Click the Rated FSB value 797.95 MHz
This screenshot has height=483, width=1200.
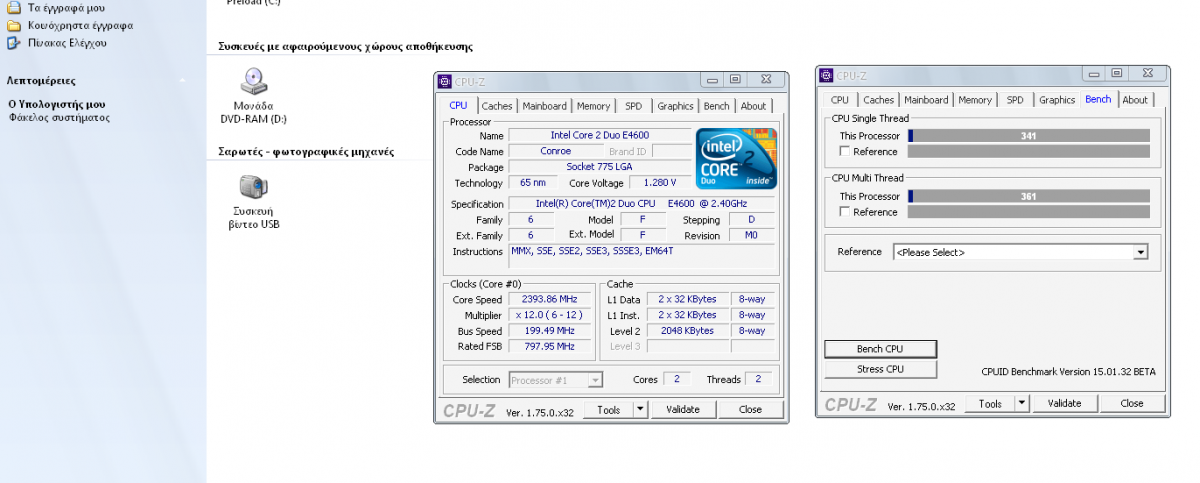(x=549, y=346)
